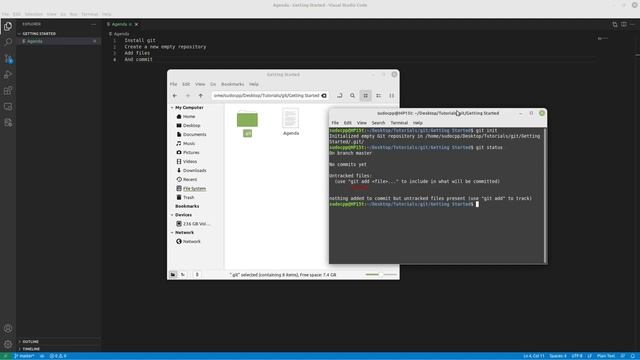Open the Edit menu in the file manager
Viewport: 640px width, 360px height.
(186, 84)
